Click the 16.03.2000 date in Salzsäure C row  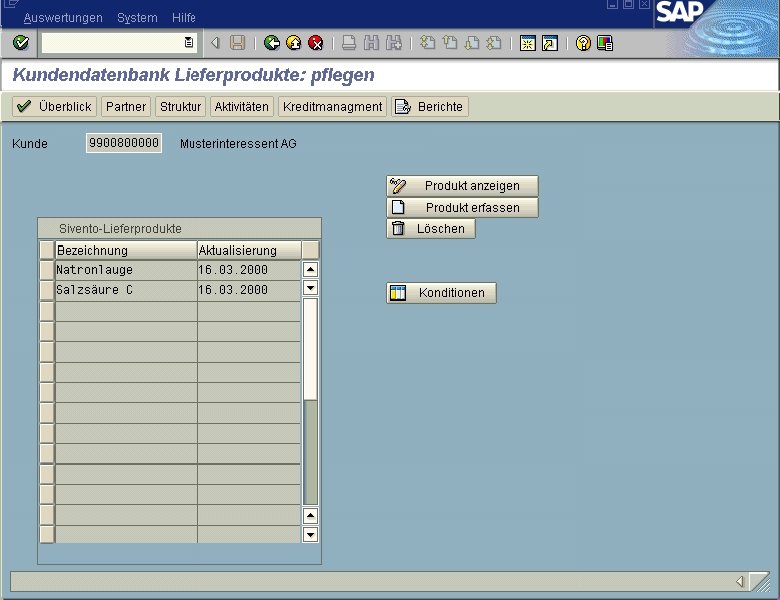click(x=249, y=290)
